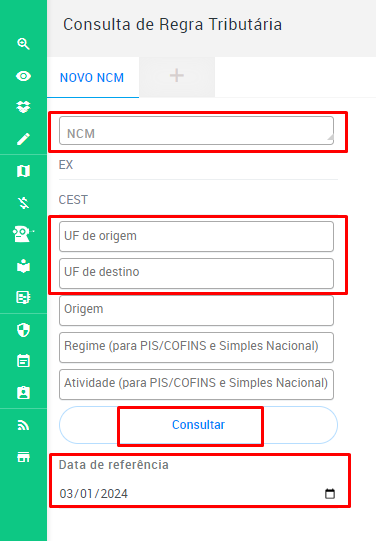Select the eye icon in sidebar
376x541 pixels.
point(23,76)
